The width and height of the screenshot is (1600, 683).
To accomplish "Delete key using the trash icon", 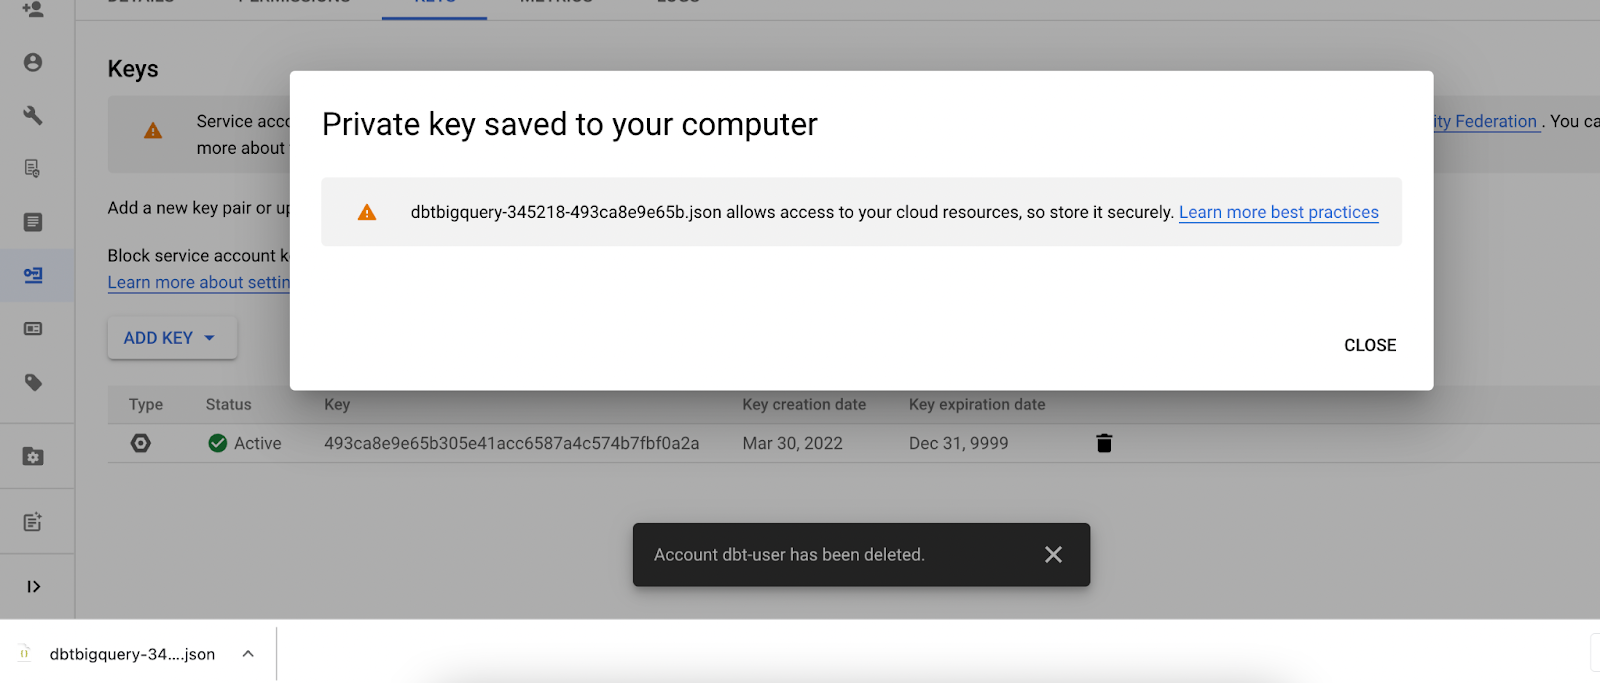I will pos(1104,443).
